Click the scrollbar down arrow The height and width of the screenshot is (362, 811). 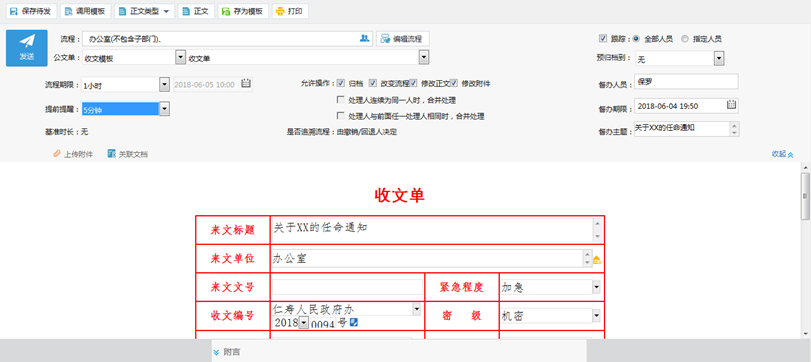tap(805, 333)
